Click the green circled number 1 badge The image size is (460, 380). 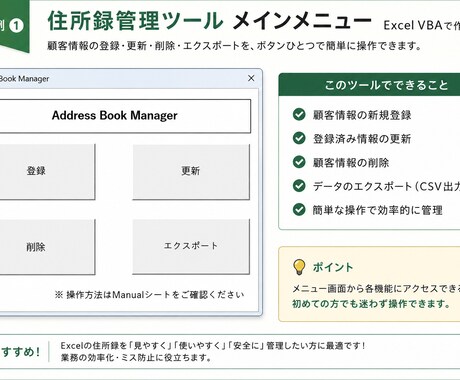click(16, 26)
